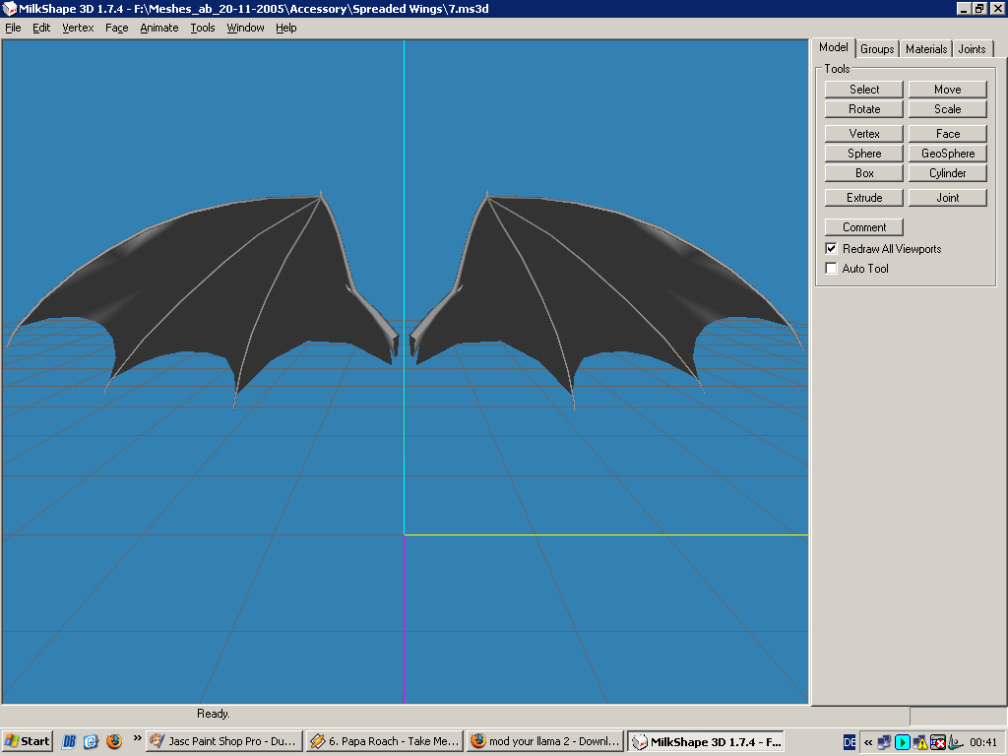Click the Face tool button
Viewport: 1008px width, 756px height.
click(948, 134)
